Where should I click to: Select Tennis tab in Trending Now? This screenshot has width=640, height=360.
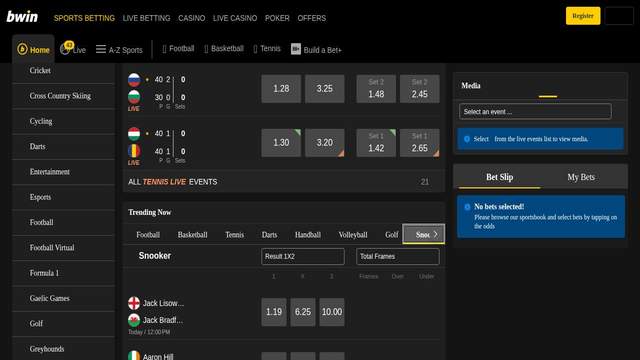[234, 235]
